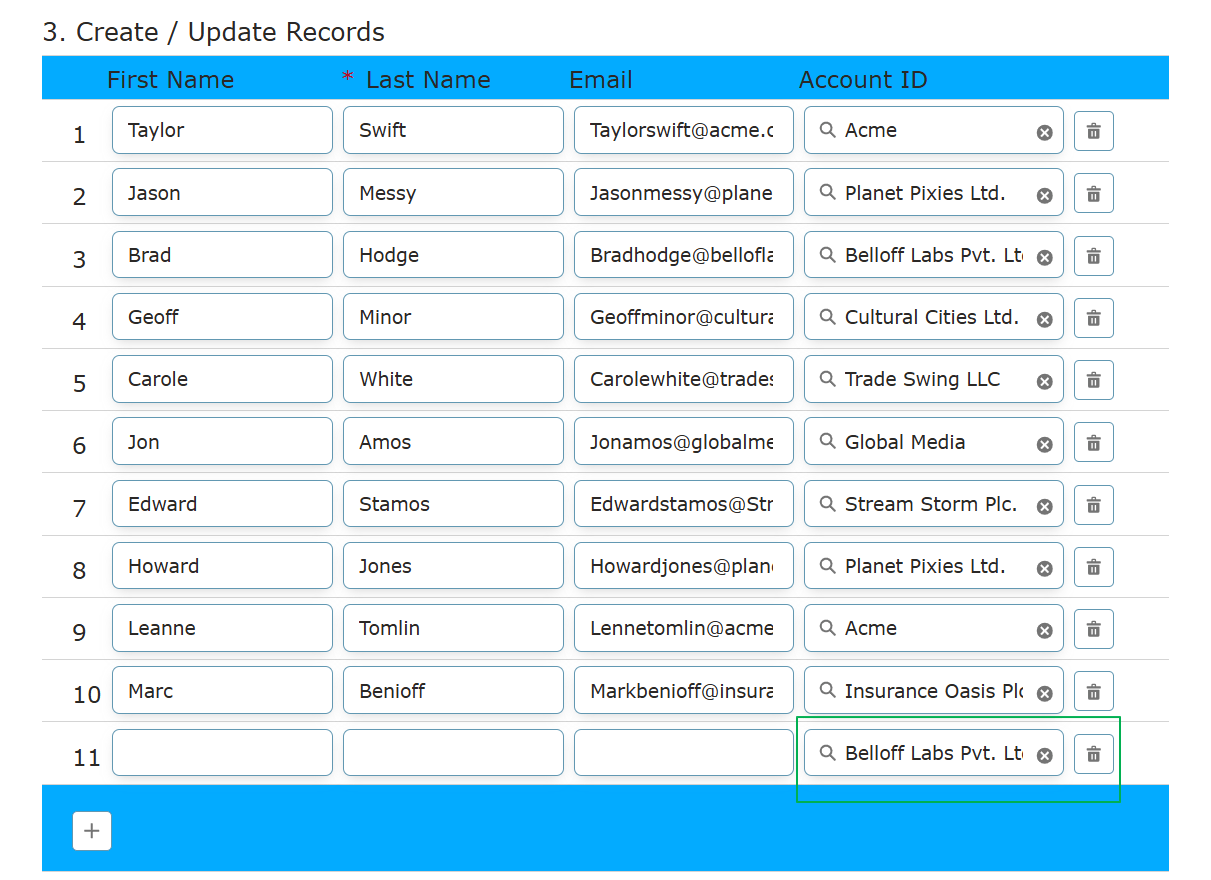The image size is (1211, 880).
Task: Delete row 7 with Edward Stamos
Action: click(1093, 505)
